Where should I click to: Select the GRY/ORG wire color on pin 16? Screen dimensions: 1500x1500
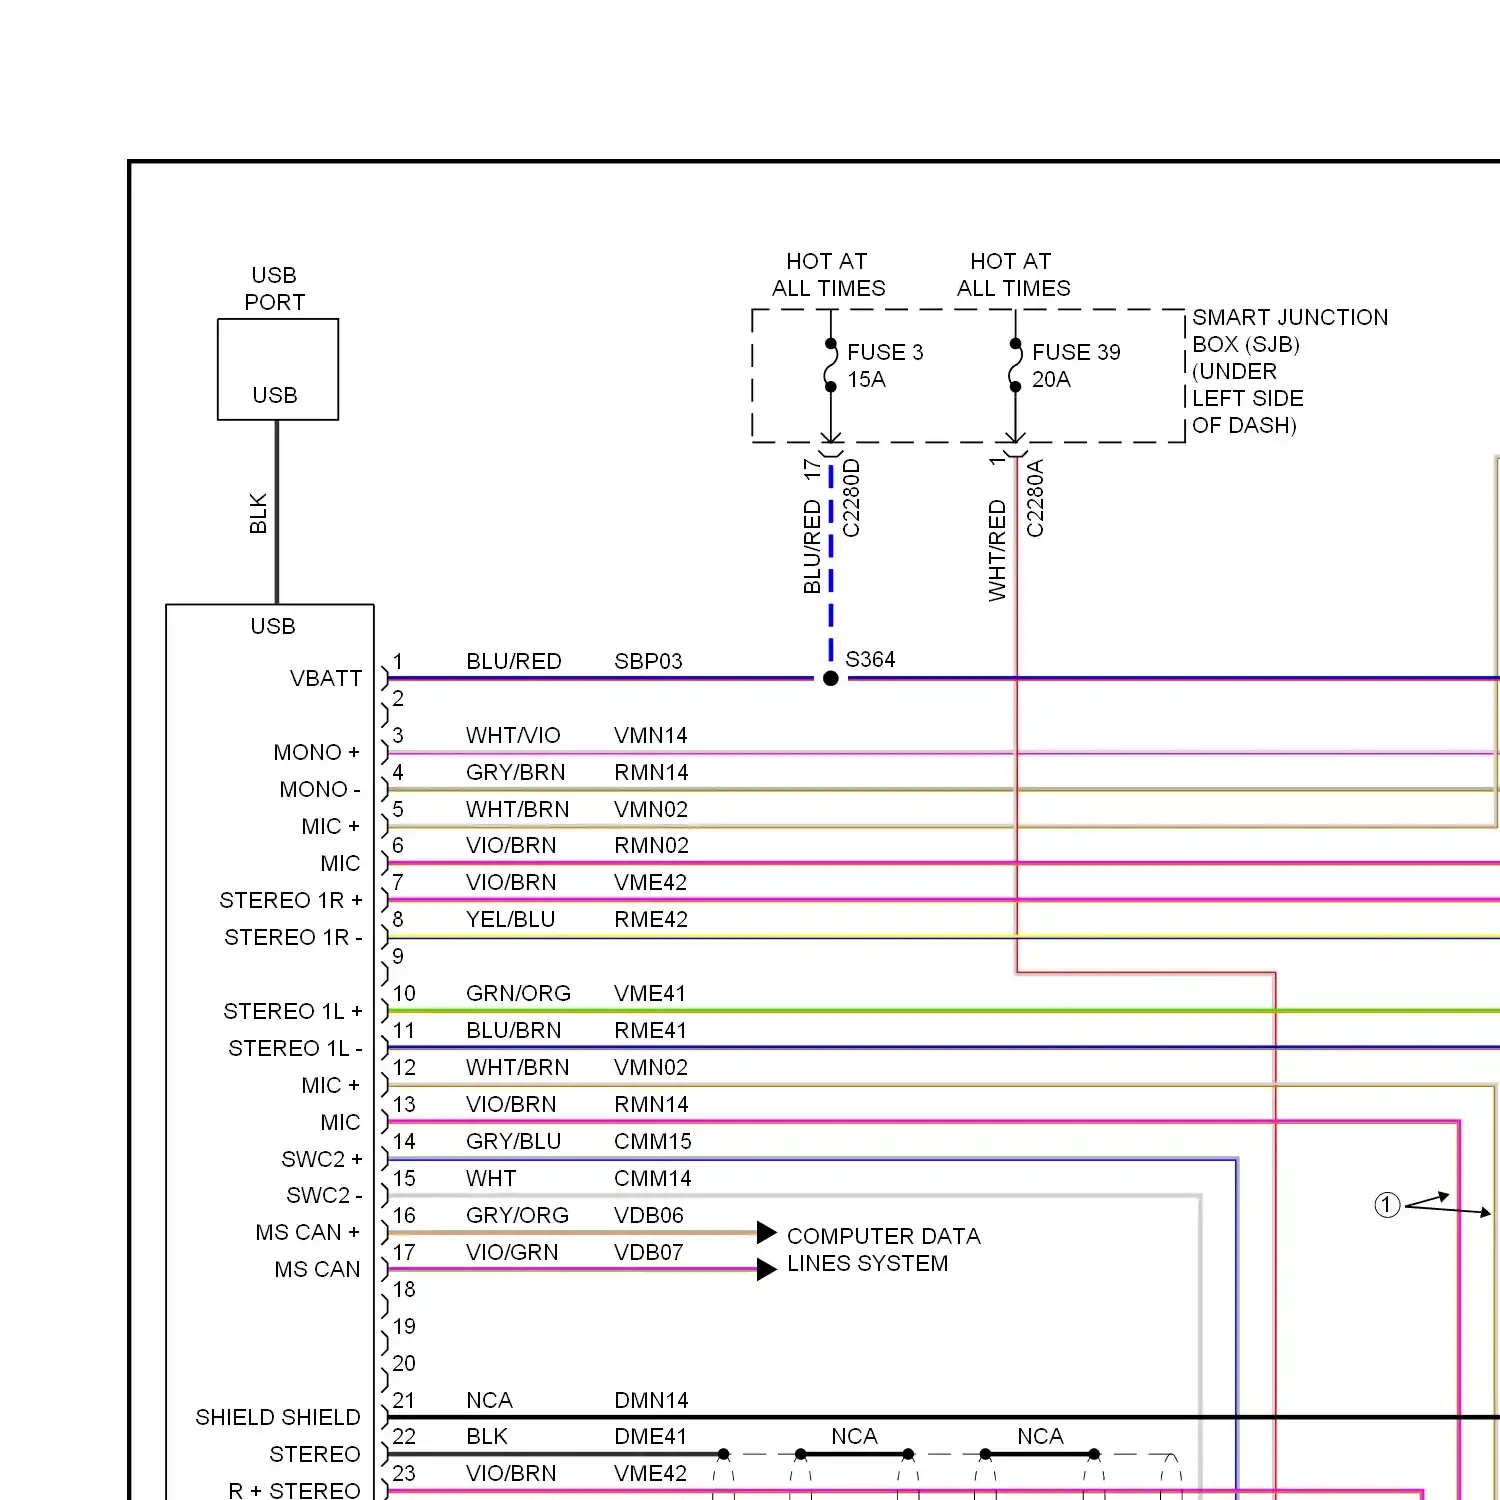tap(517, 1216)
